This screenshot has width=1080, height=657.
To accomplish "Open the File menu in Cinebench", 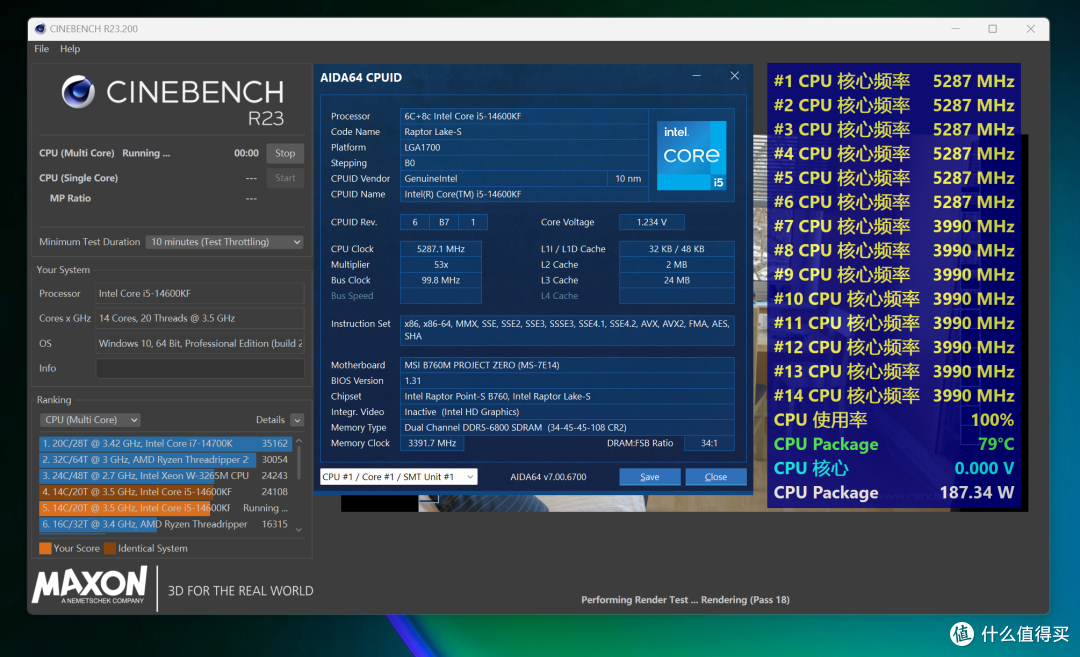I will click(x=41, y=49).
